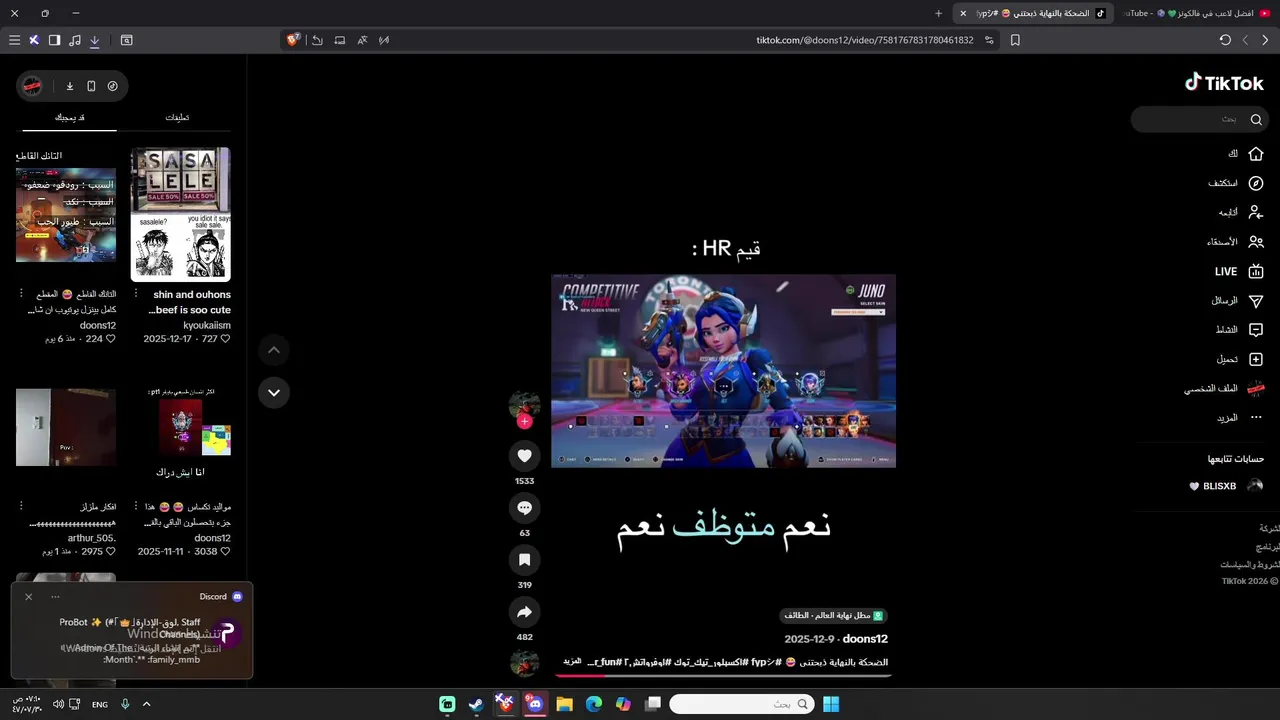Open the Messages sidebar item

(1238, 300)
